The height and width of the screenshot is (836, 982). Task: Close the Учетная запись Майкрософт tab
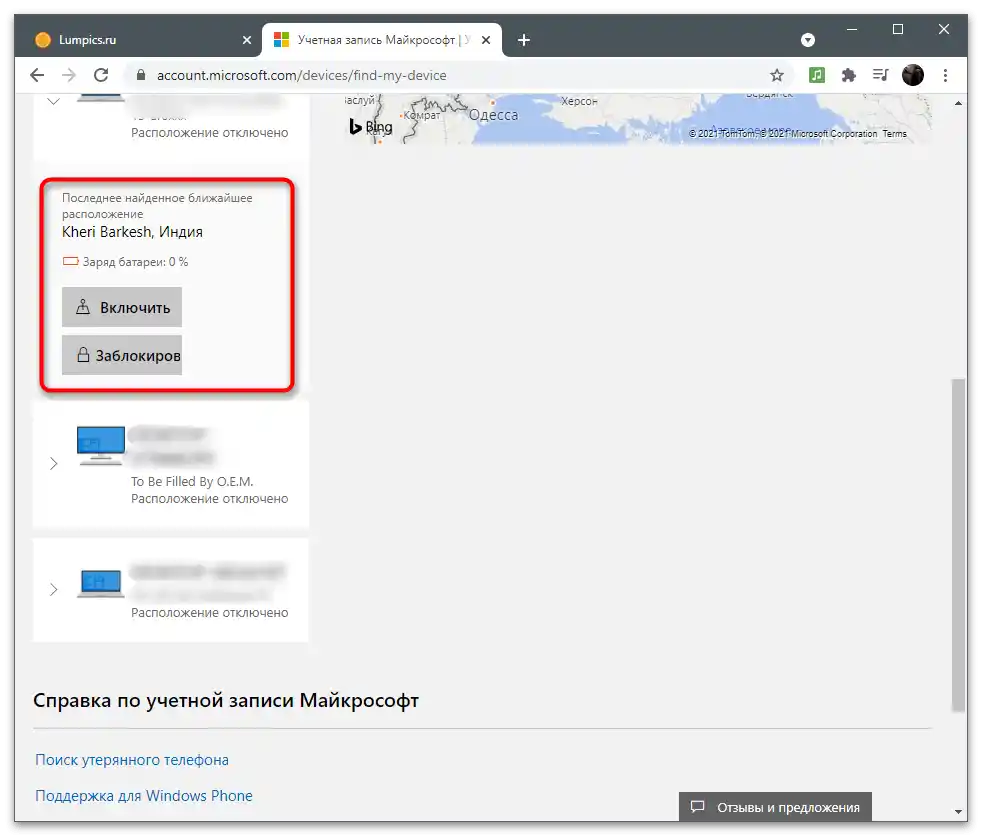pos(486,40)
